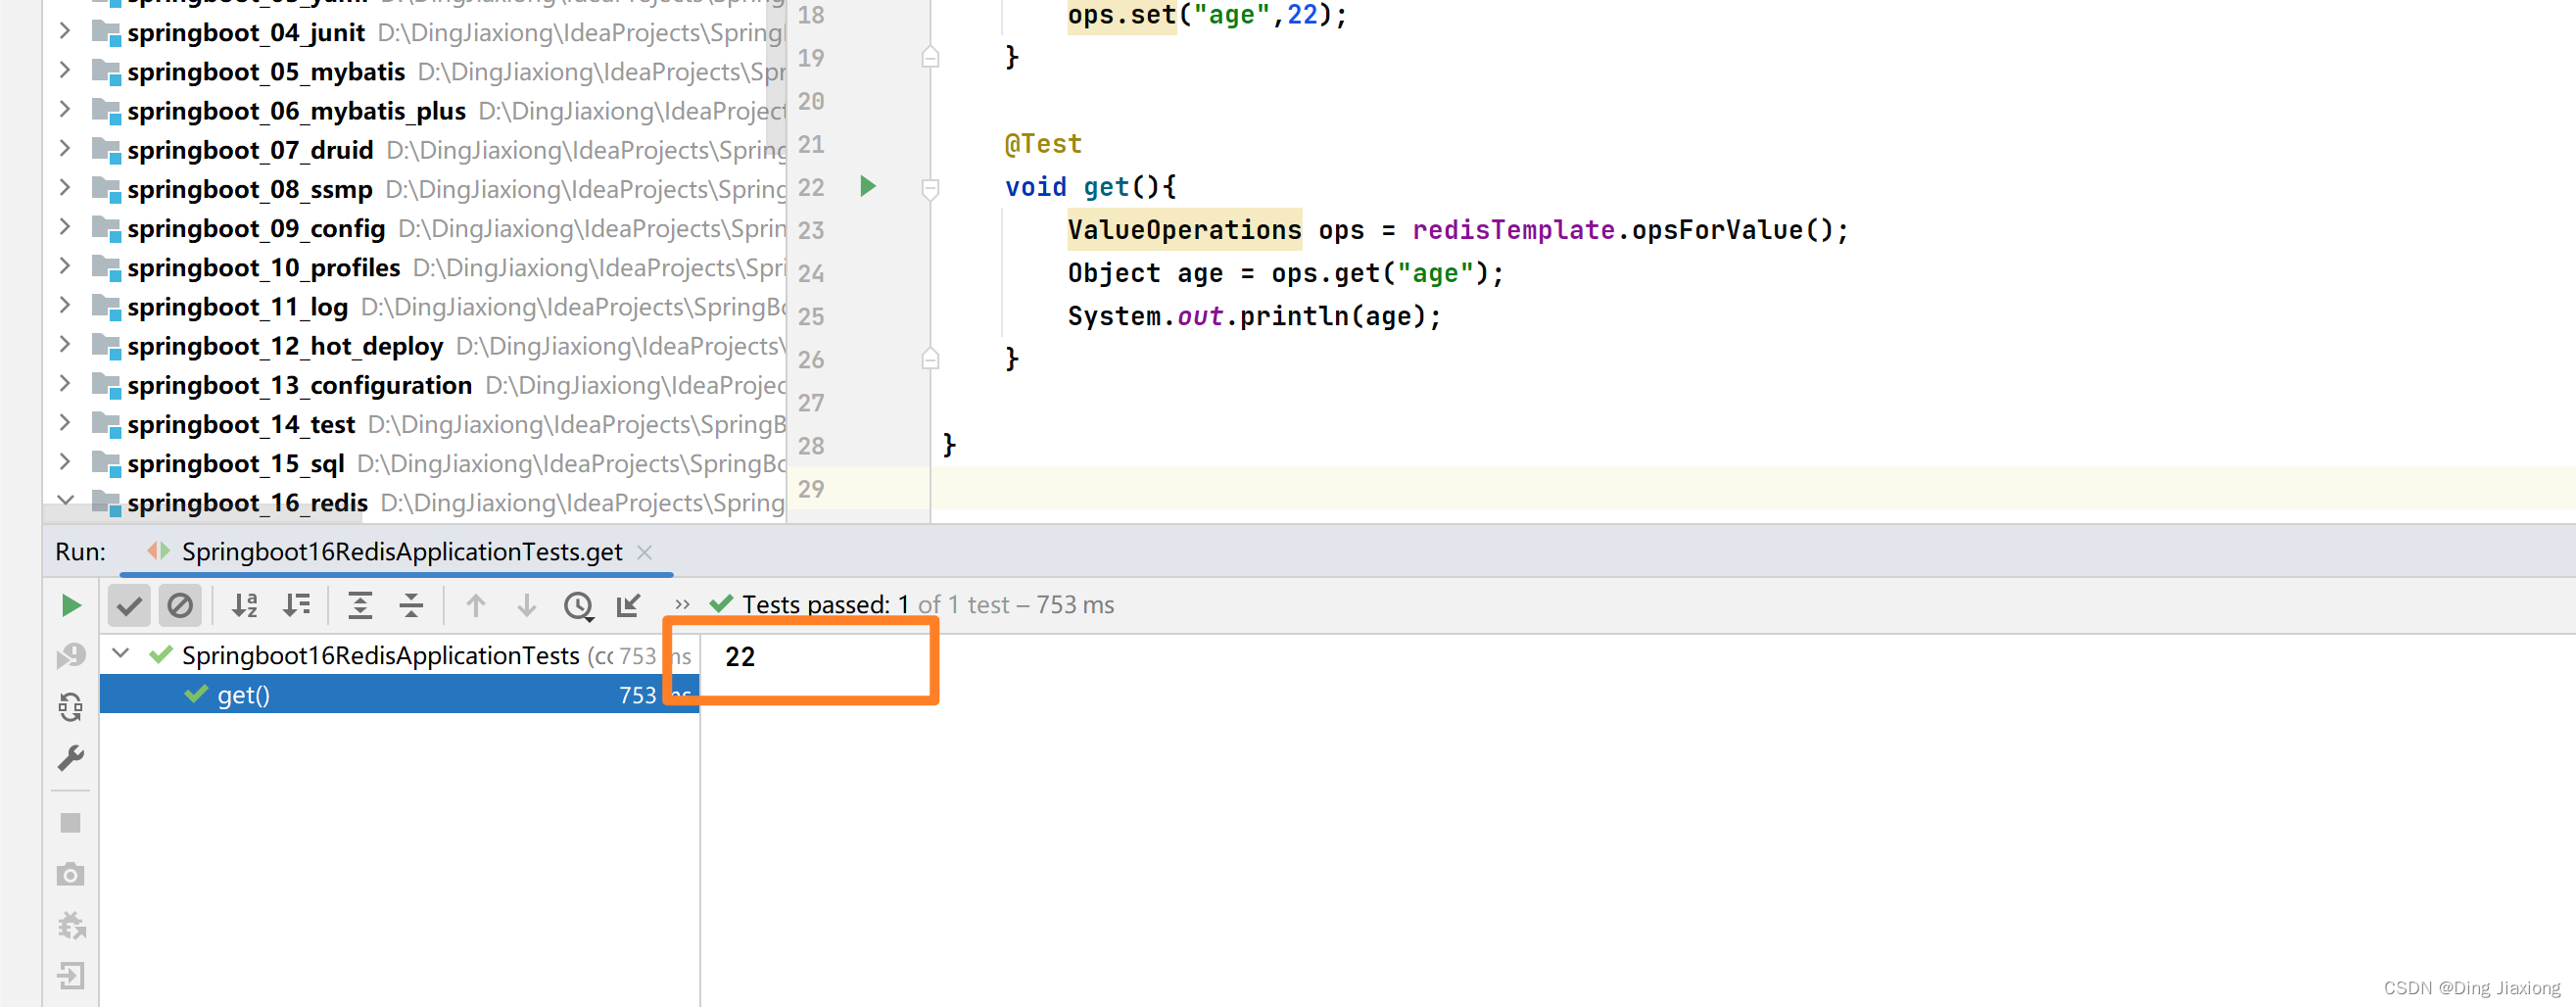Viewport: 2576px width, 1007px height.
Task: Select springboot_16_redis in project tree
Action: 247,503
